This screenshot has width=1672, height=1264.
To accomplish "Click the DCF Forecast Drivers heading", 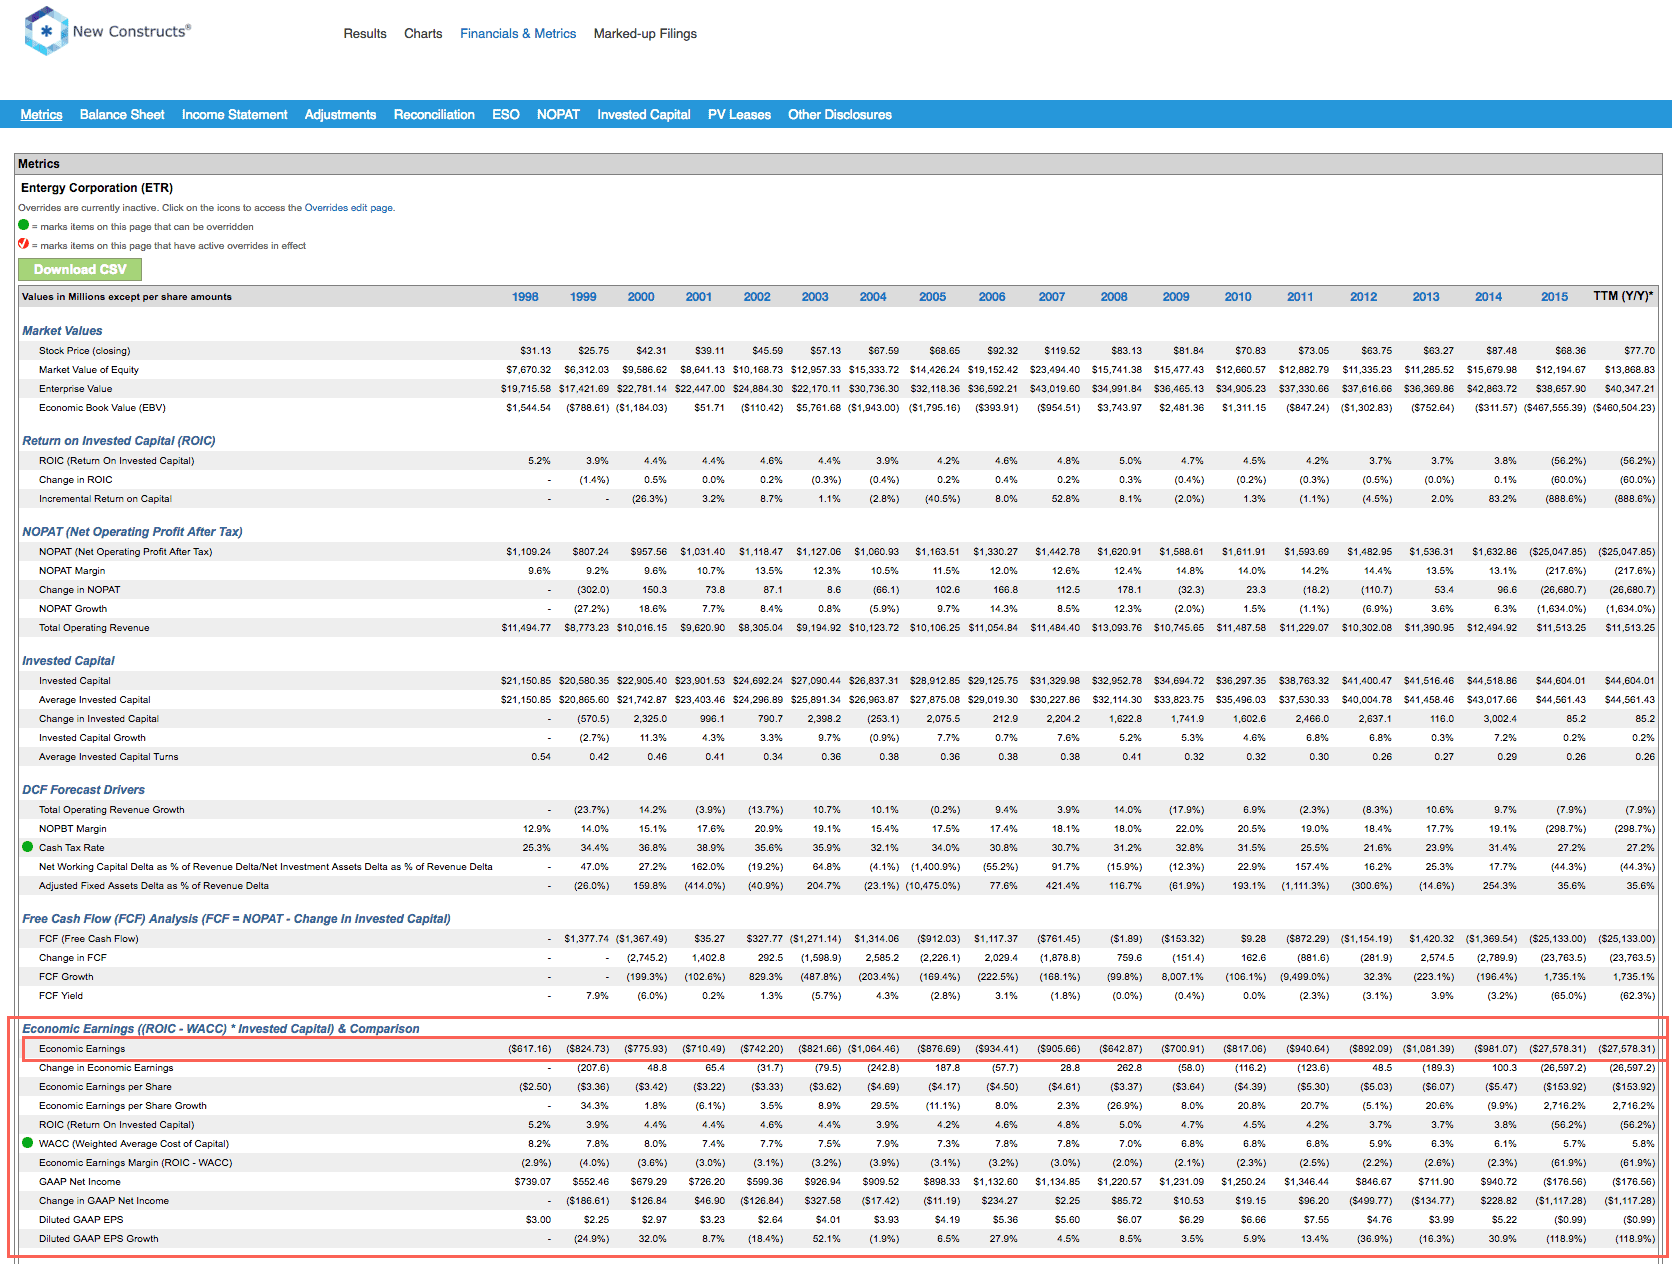I will coord(83,790).
